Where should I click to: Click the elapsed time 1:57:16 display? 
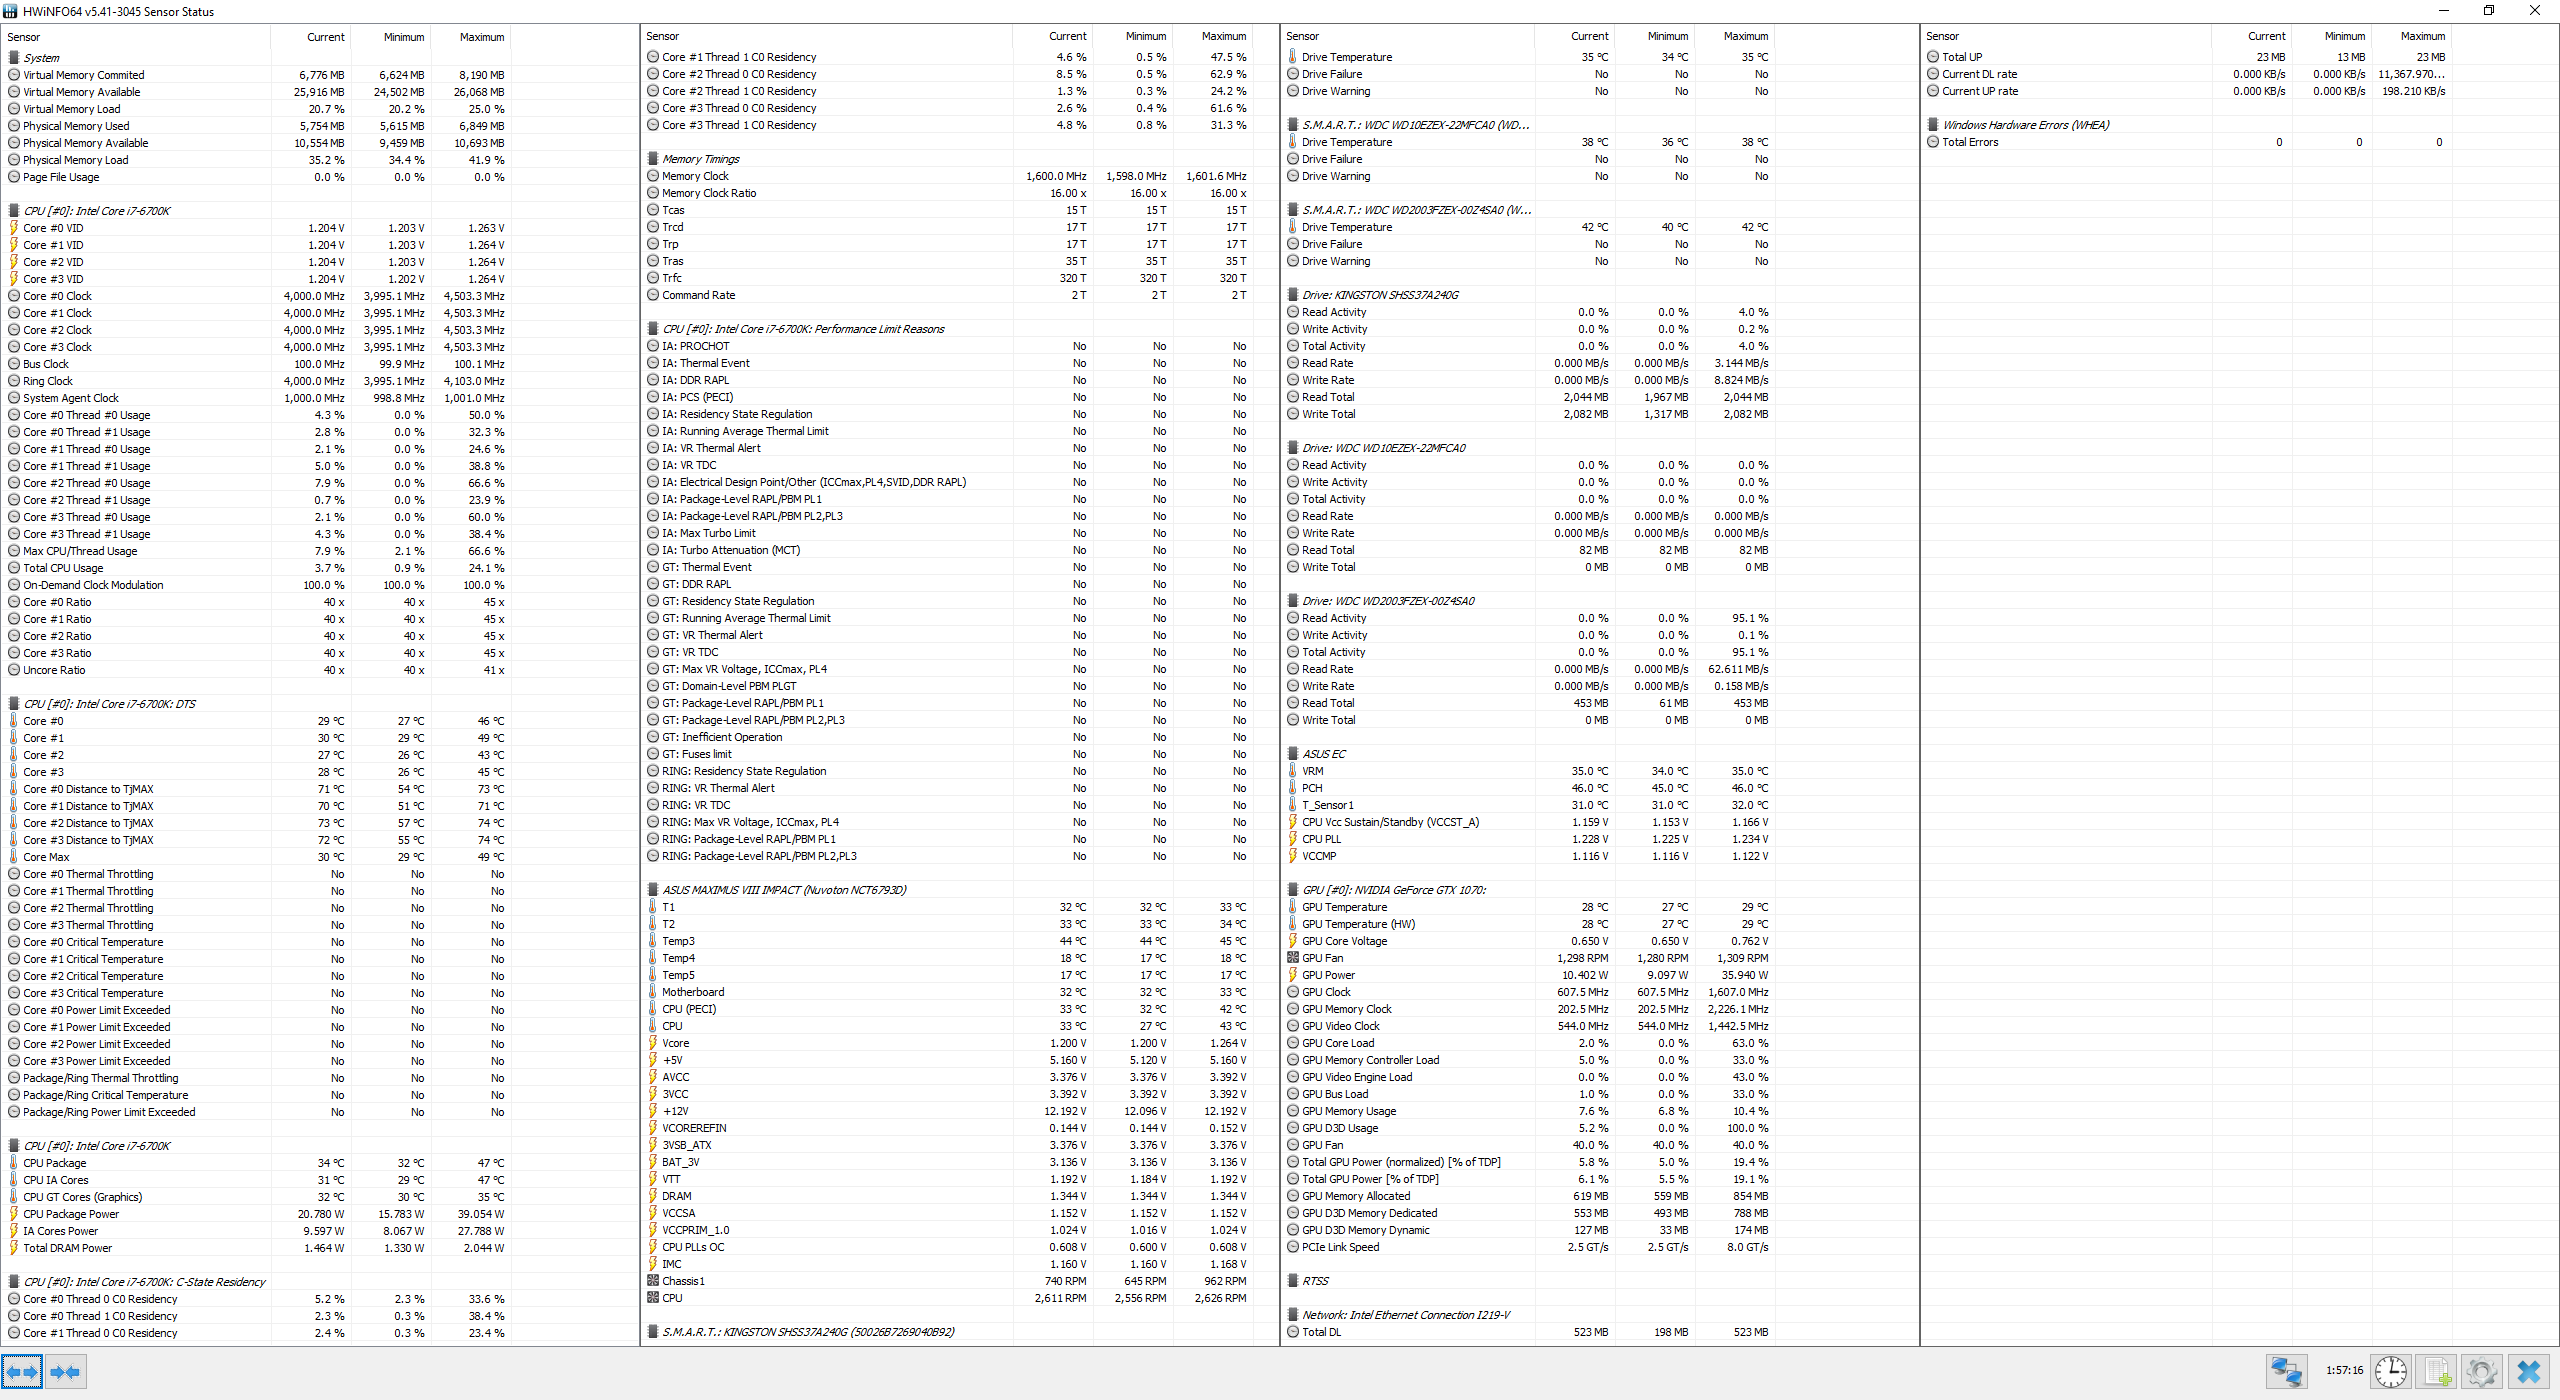click(2343, 1371)
